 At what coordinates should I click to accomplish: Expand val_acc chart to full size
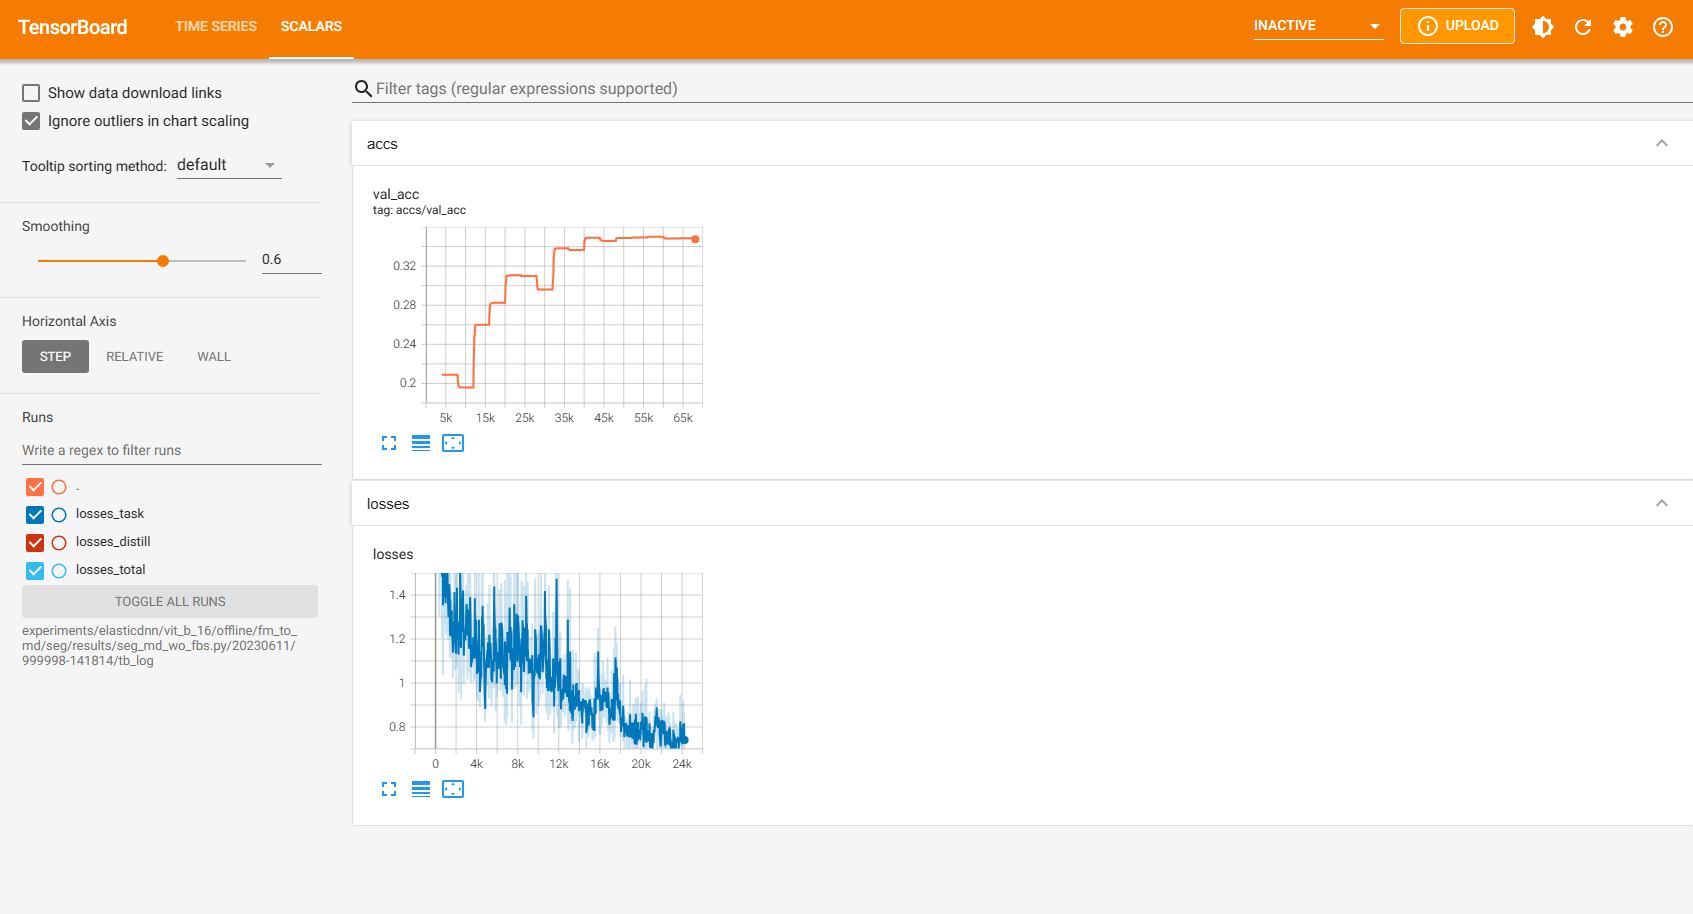point(389,443)
